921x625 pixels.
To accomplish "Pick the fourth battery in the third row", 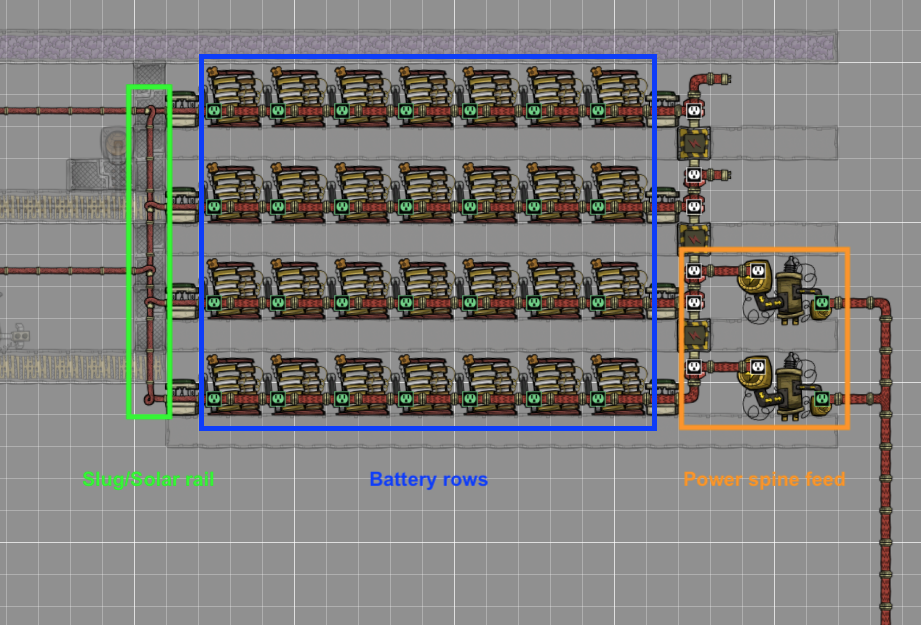I will pos(426,289).
